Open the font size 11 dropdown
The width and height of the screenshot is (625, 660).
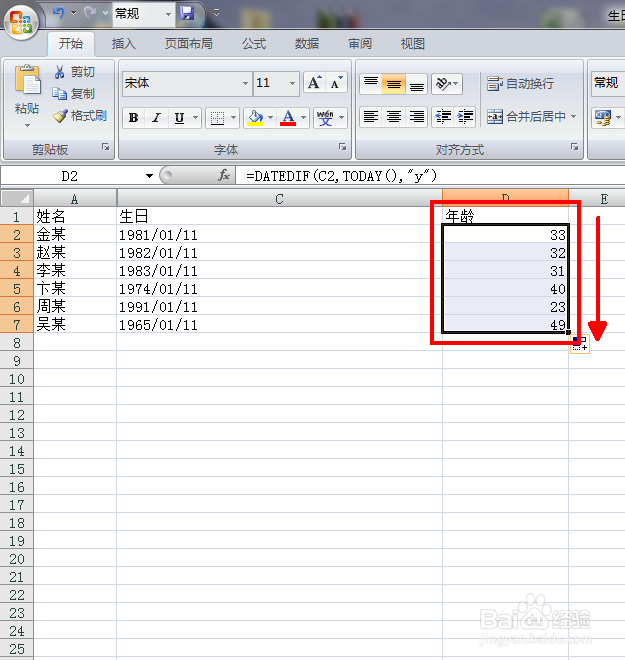292,83
